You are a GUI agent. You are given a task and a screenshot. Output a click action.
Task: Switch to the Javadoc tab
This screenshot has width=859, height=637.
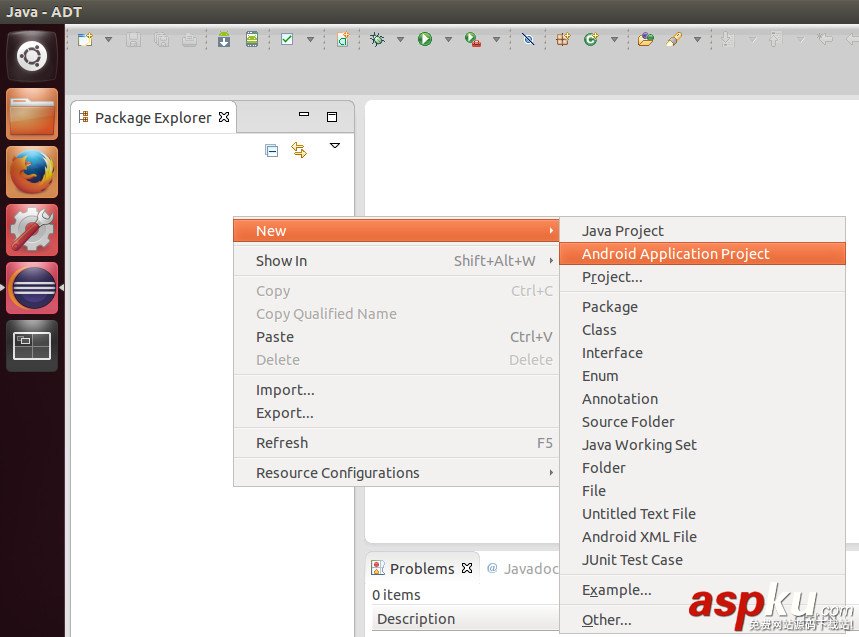[x=523, y=569]
